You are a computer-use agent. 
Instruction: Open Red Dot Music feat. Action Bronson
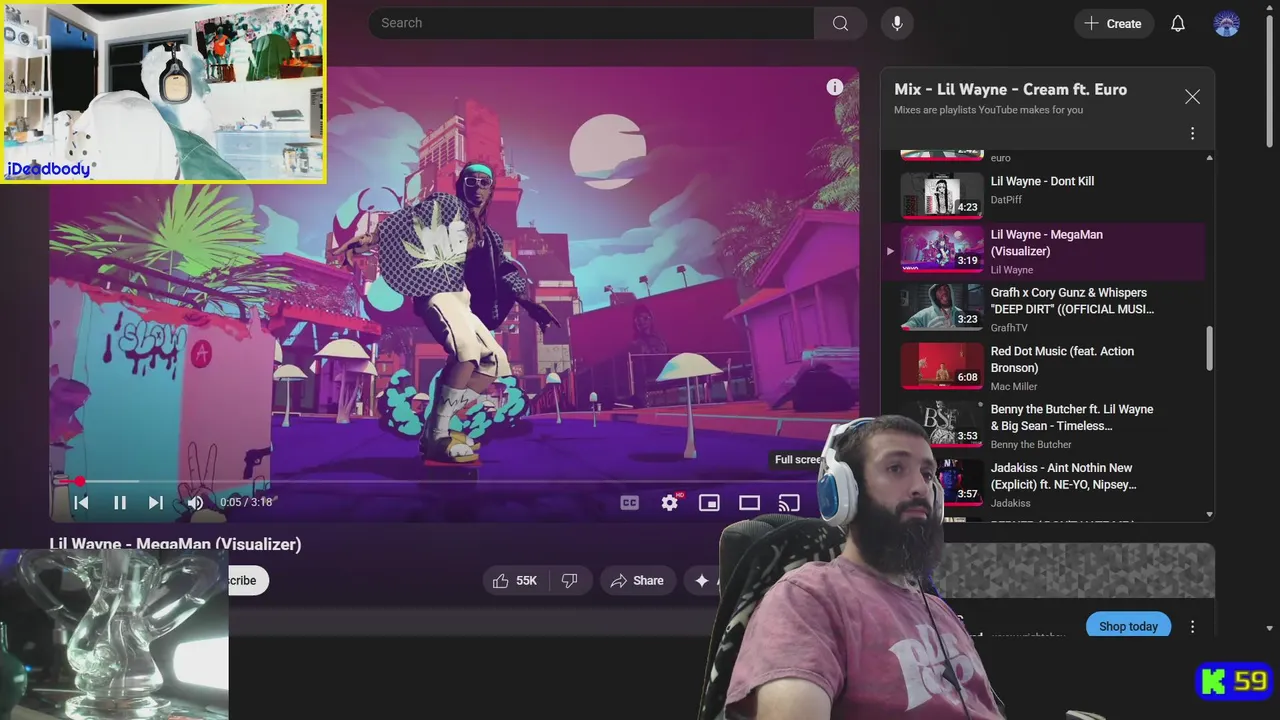[1062, 359]
